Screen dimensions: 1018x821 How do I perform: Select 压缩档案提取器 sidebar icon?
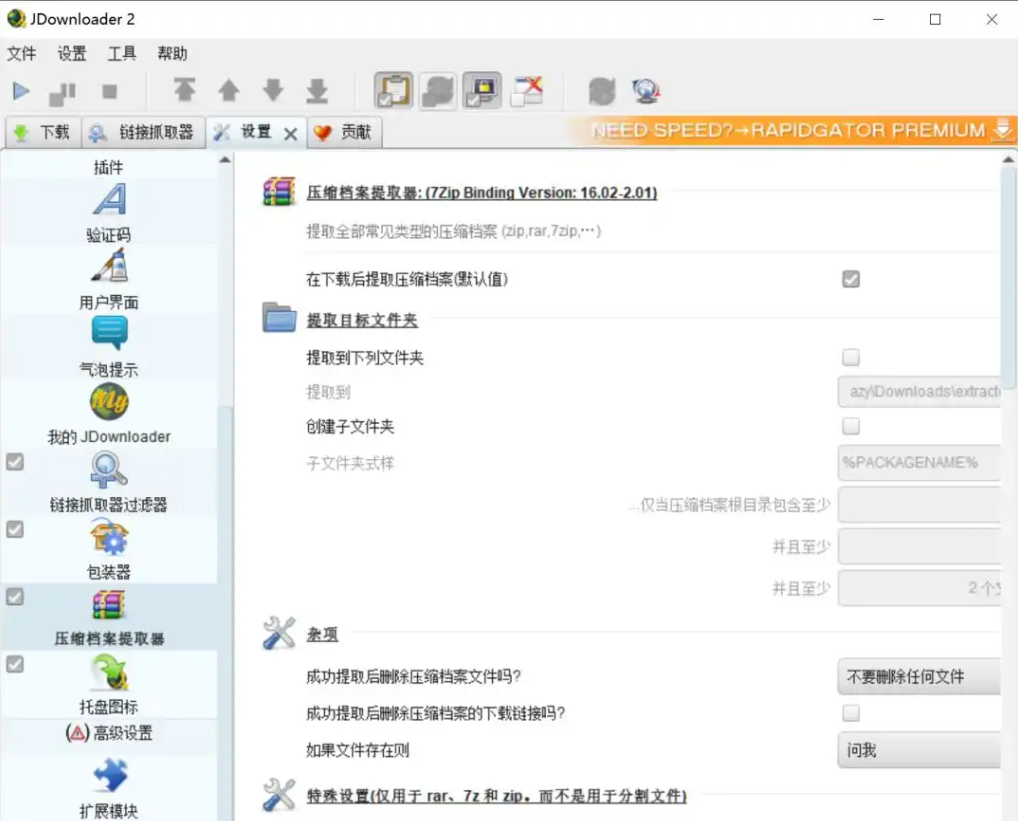click(x=108, y=605)
